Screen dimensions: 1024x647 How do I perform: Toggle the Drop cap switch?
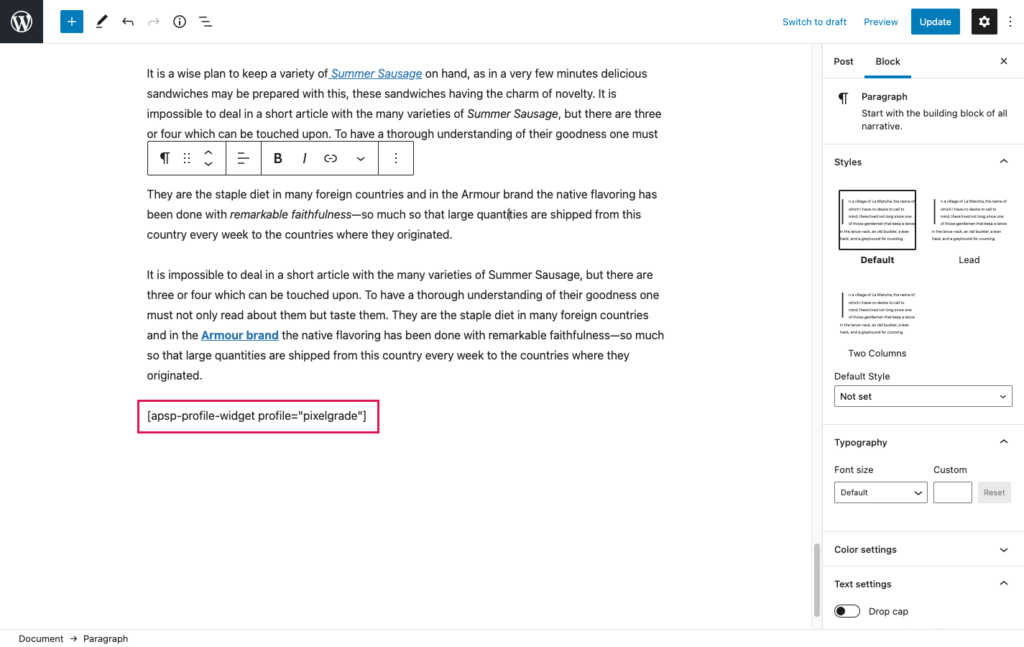pyautogui.click(x=846, y=611)
